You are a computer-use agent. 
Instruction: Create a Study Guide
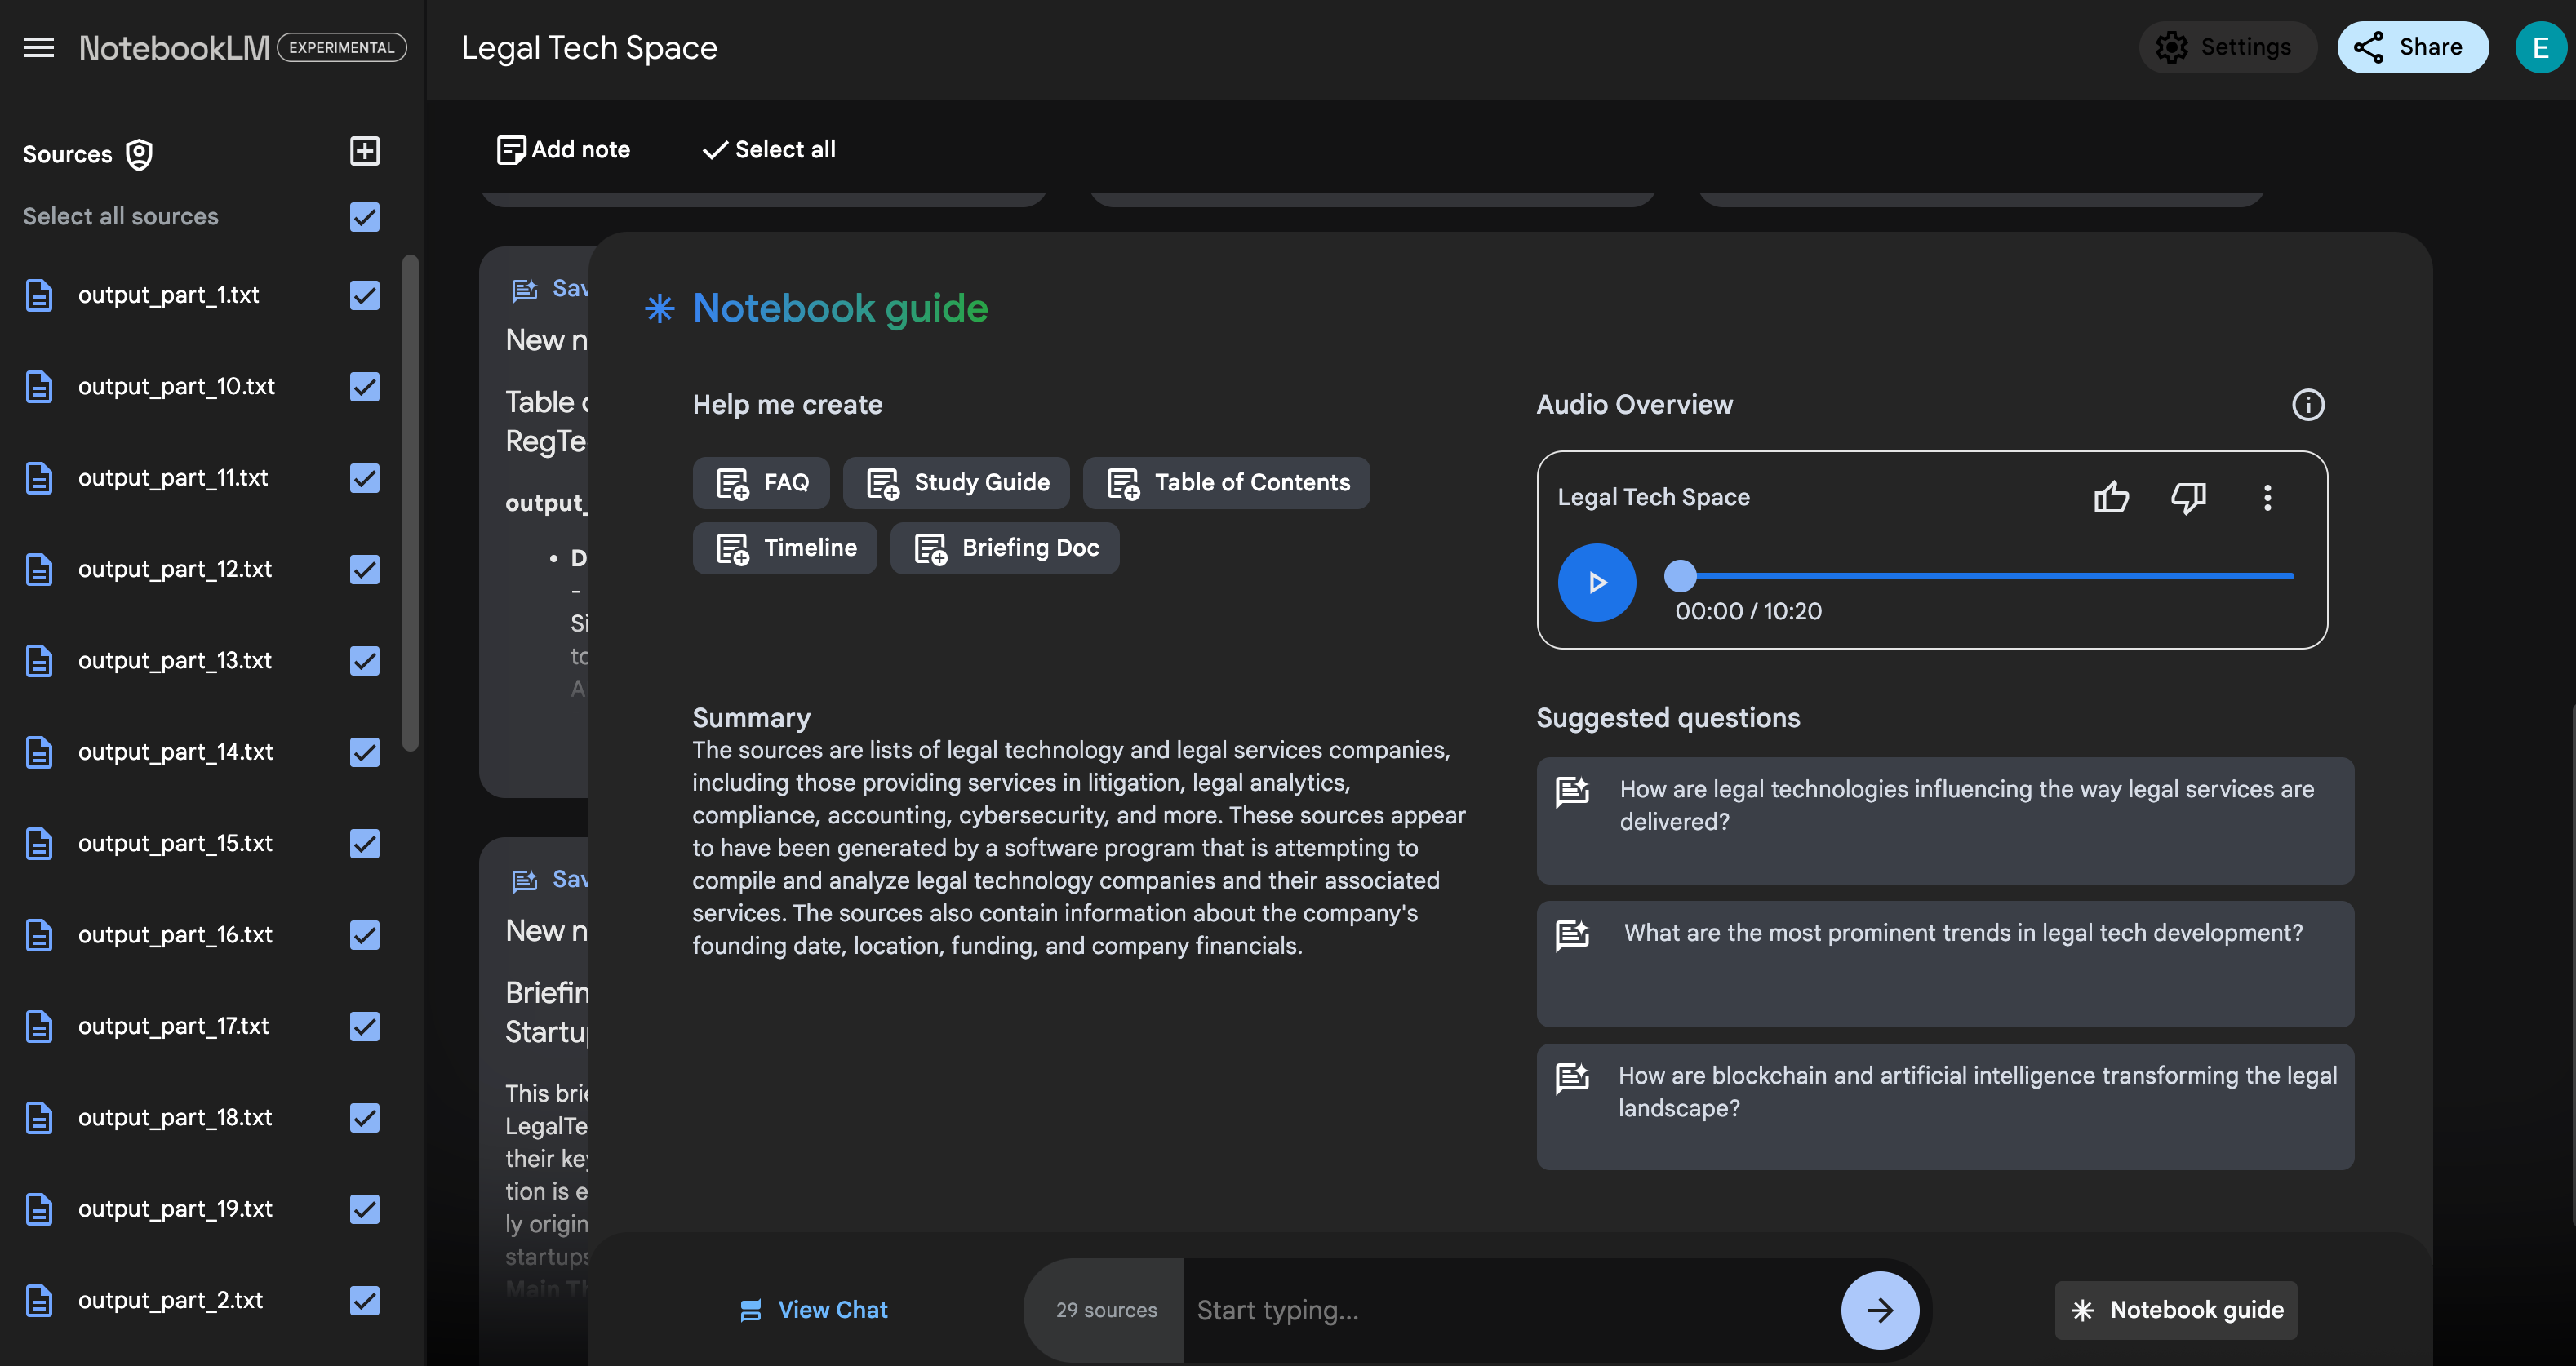(956, 483)
